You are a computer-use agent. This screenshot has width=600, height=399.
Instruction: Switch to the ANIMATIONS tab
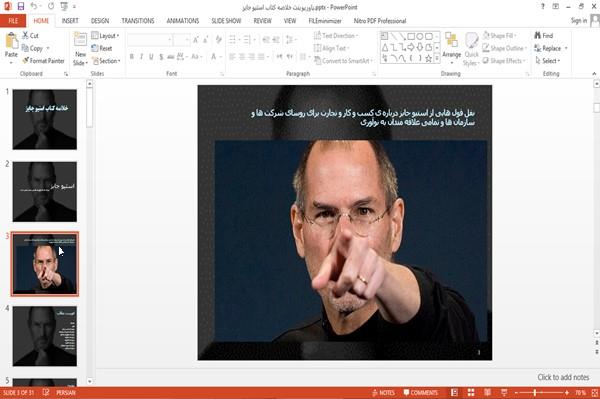pos(183,21)
